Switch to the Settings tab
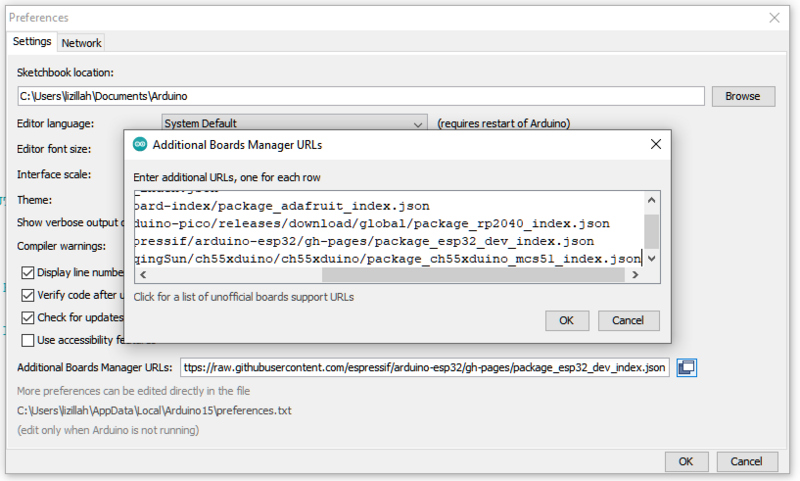This screenshot has height=481, width=800. [x=32, y=41]
